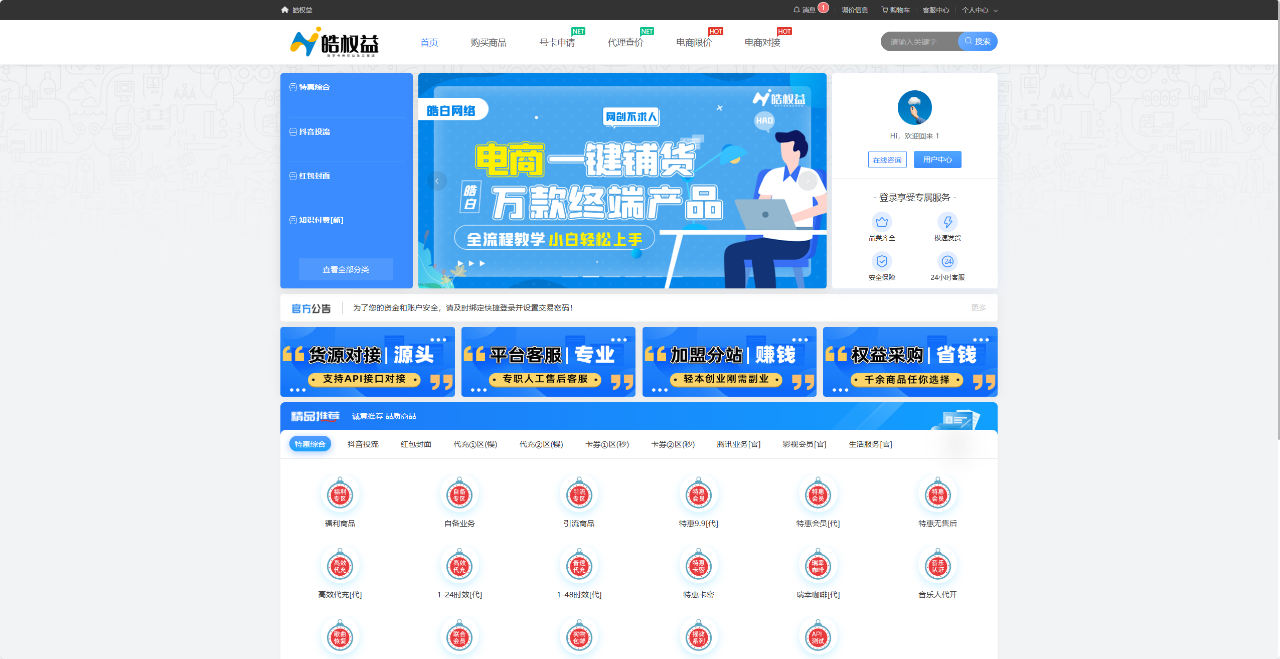Viewport: 1280px width, 659px height.
Task: Select the 24小时客服 clock icon
Action: pyautogui.click(x=948, y=261)
